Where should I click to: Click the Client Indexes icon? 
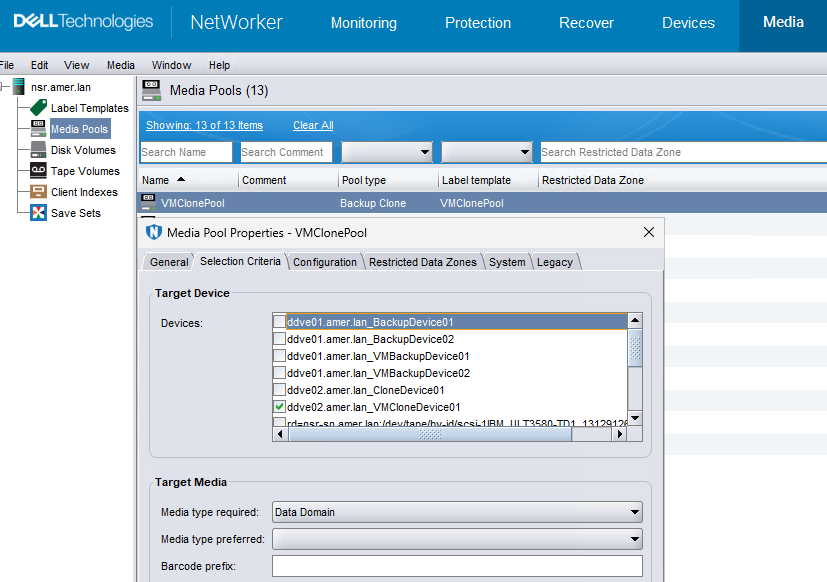tap(39, 192)
